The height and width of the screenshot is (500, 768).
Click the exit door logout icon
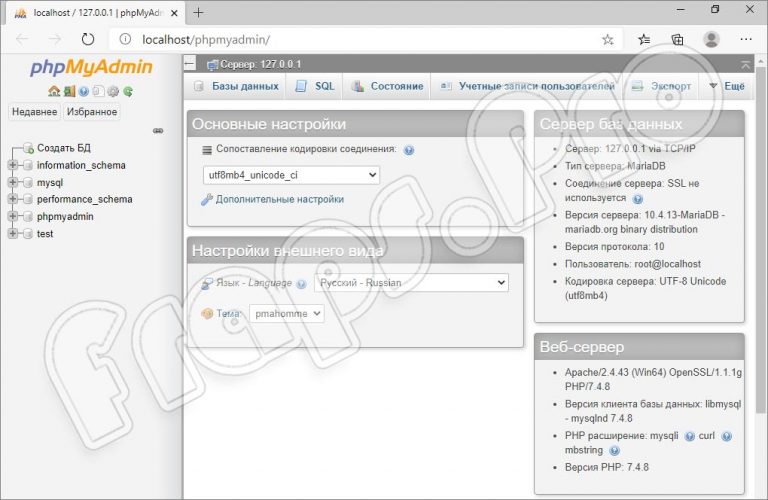(69, 91)
